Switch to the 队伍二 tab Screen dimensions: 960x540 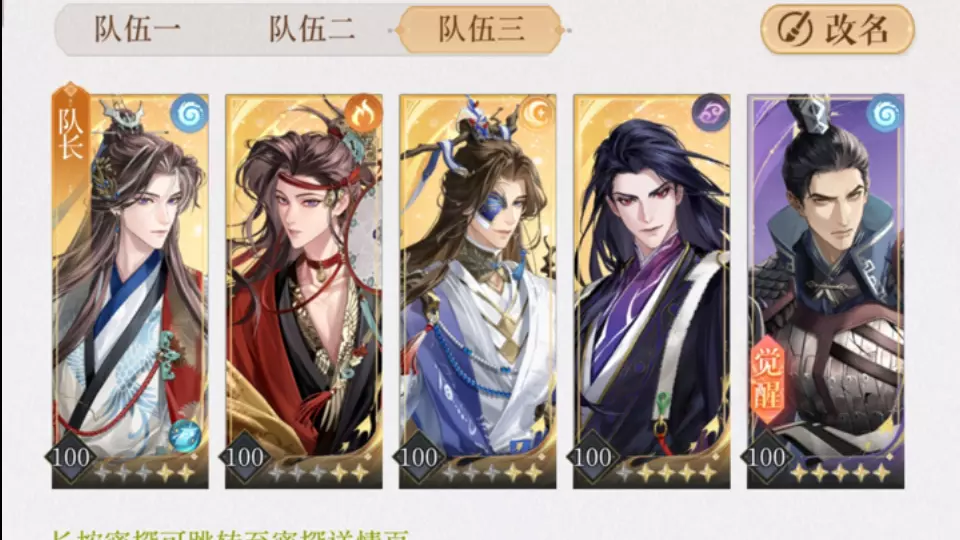pyautogui.click(x=312, y=29)
